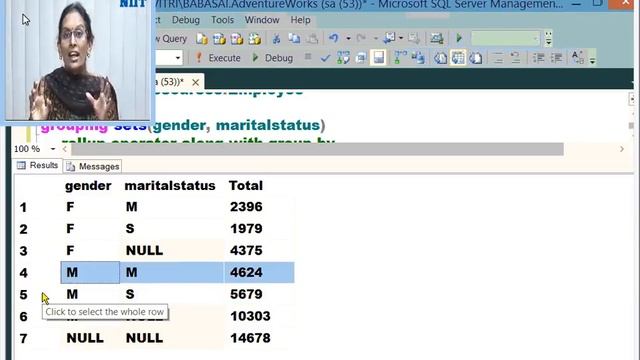The width and height of the screenshot is (640, 360).
Task: Toggle the IntelliSense Enabled button
Action: pos(378,58)
